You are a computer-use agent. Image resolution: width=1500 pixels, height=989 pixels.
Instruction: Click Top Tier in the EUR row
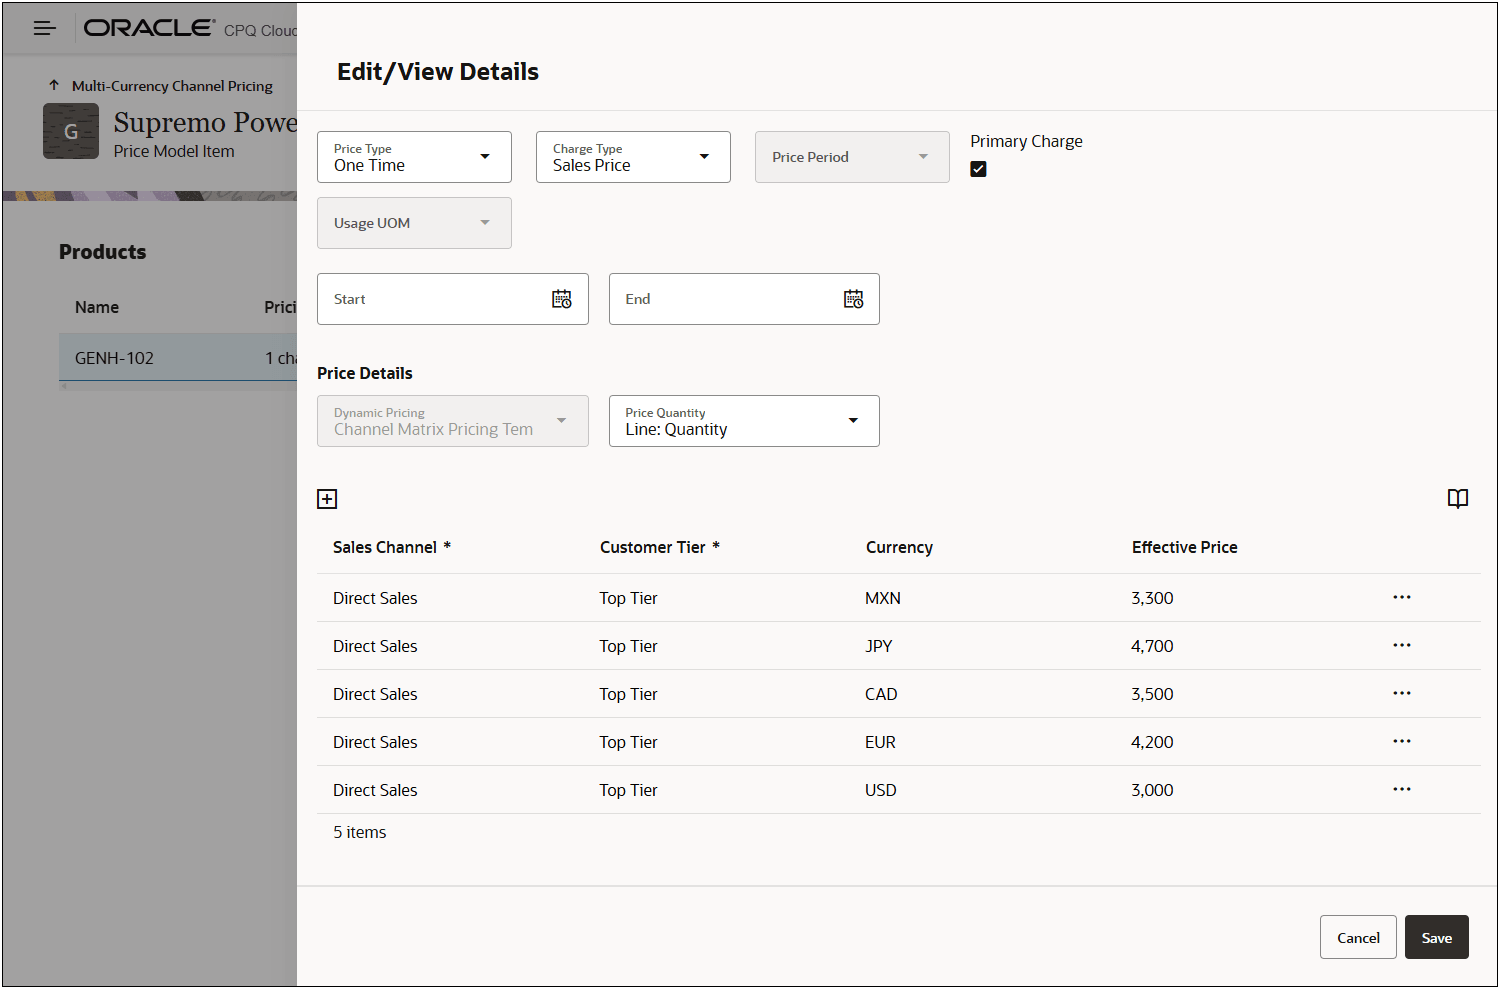[x=629, y=742]
